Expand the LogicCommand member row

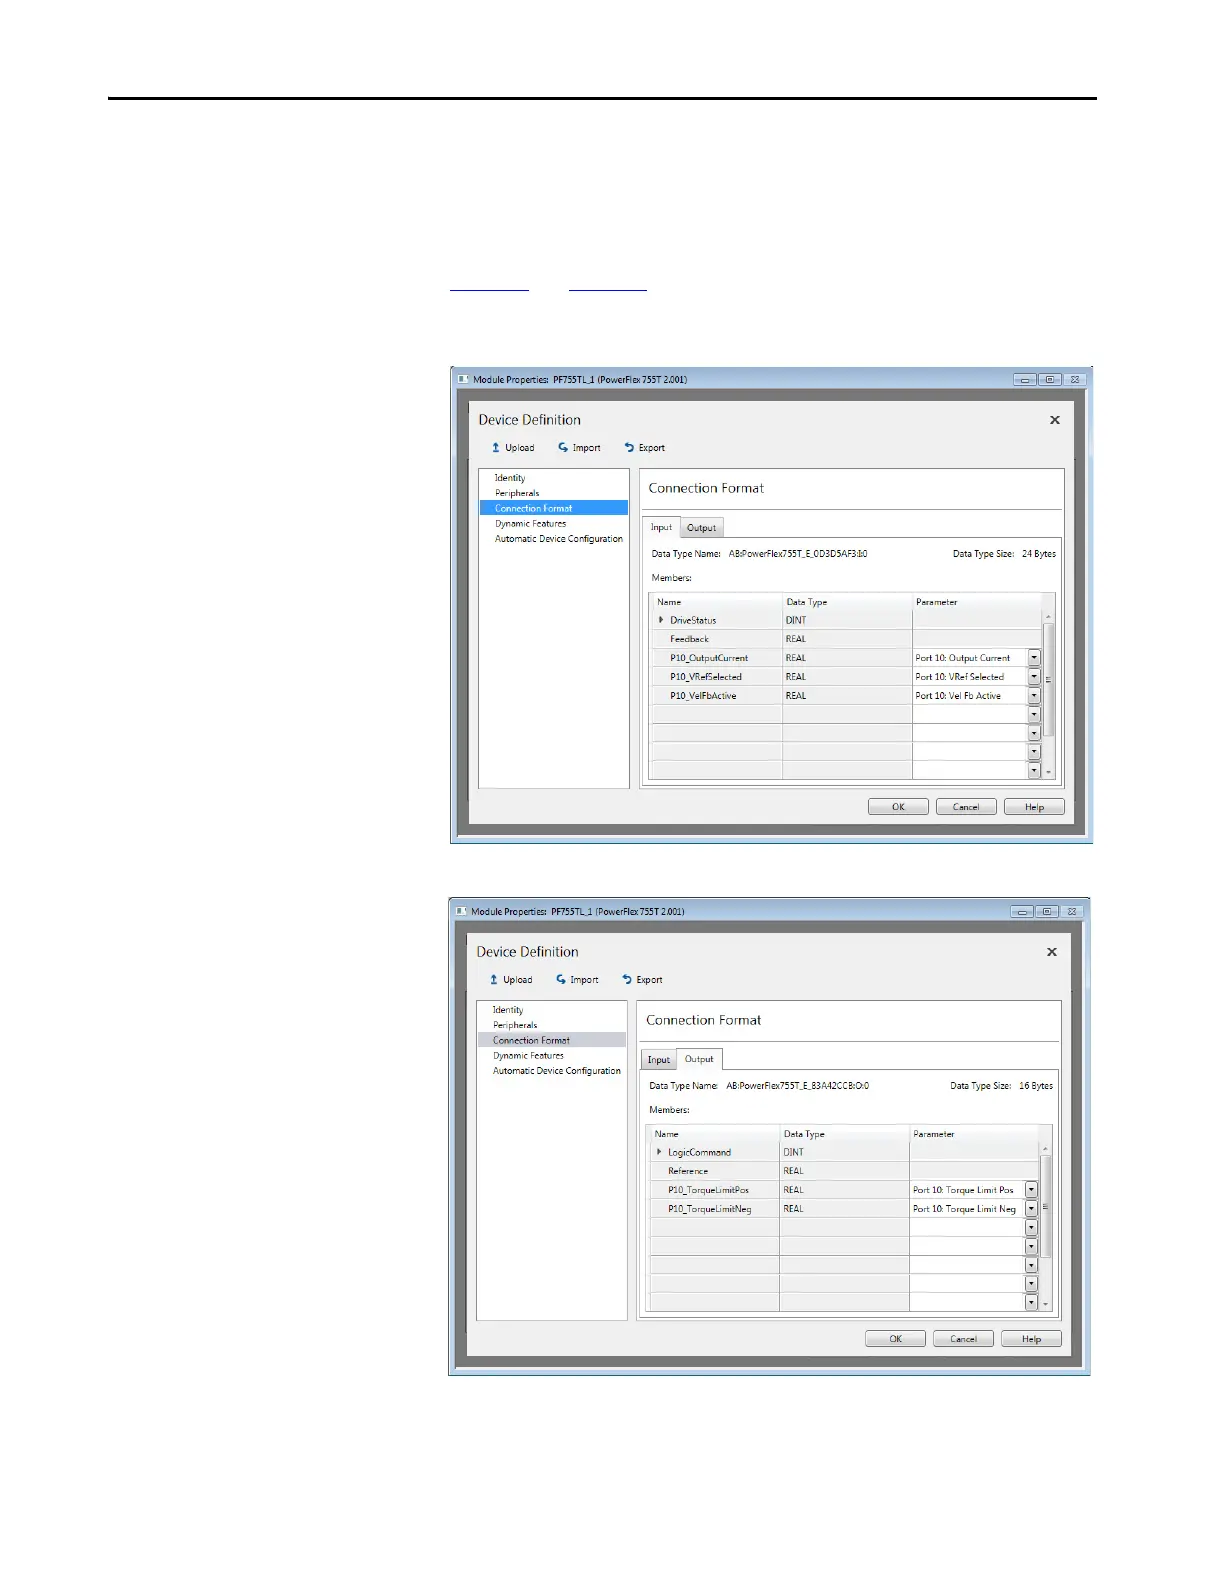[659, 1152]
